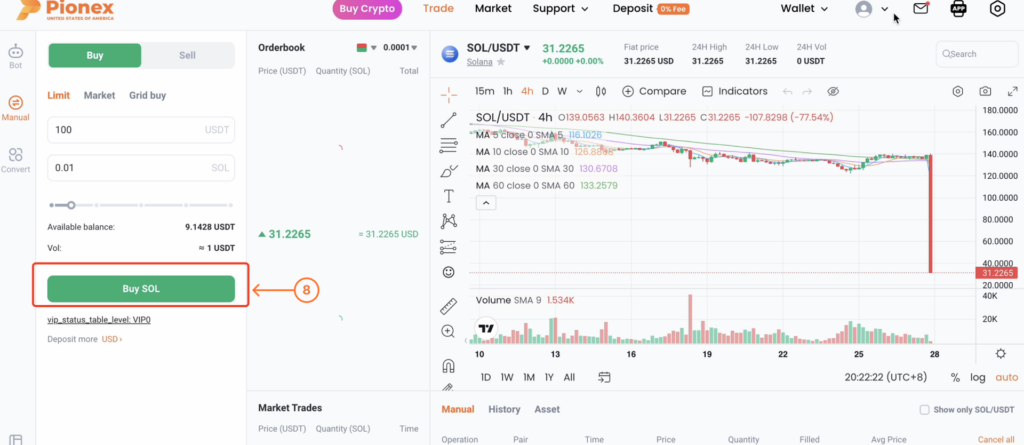Click the order amount percentage slider
This screenshot has width=1024, height=445.
tap(141, 205)
